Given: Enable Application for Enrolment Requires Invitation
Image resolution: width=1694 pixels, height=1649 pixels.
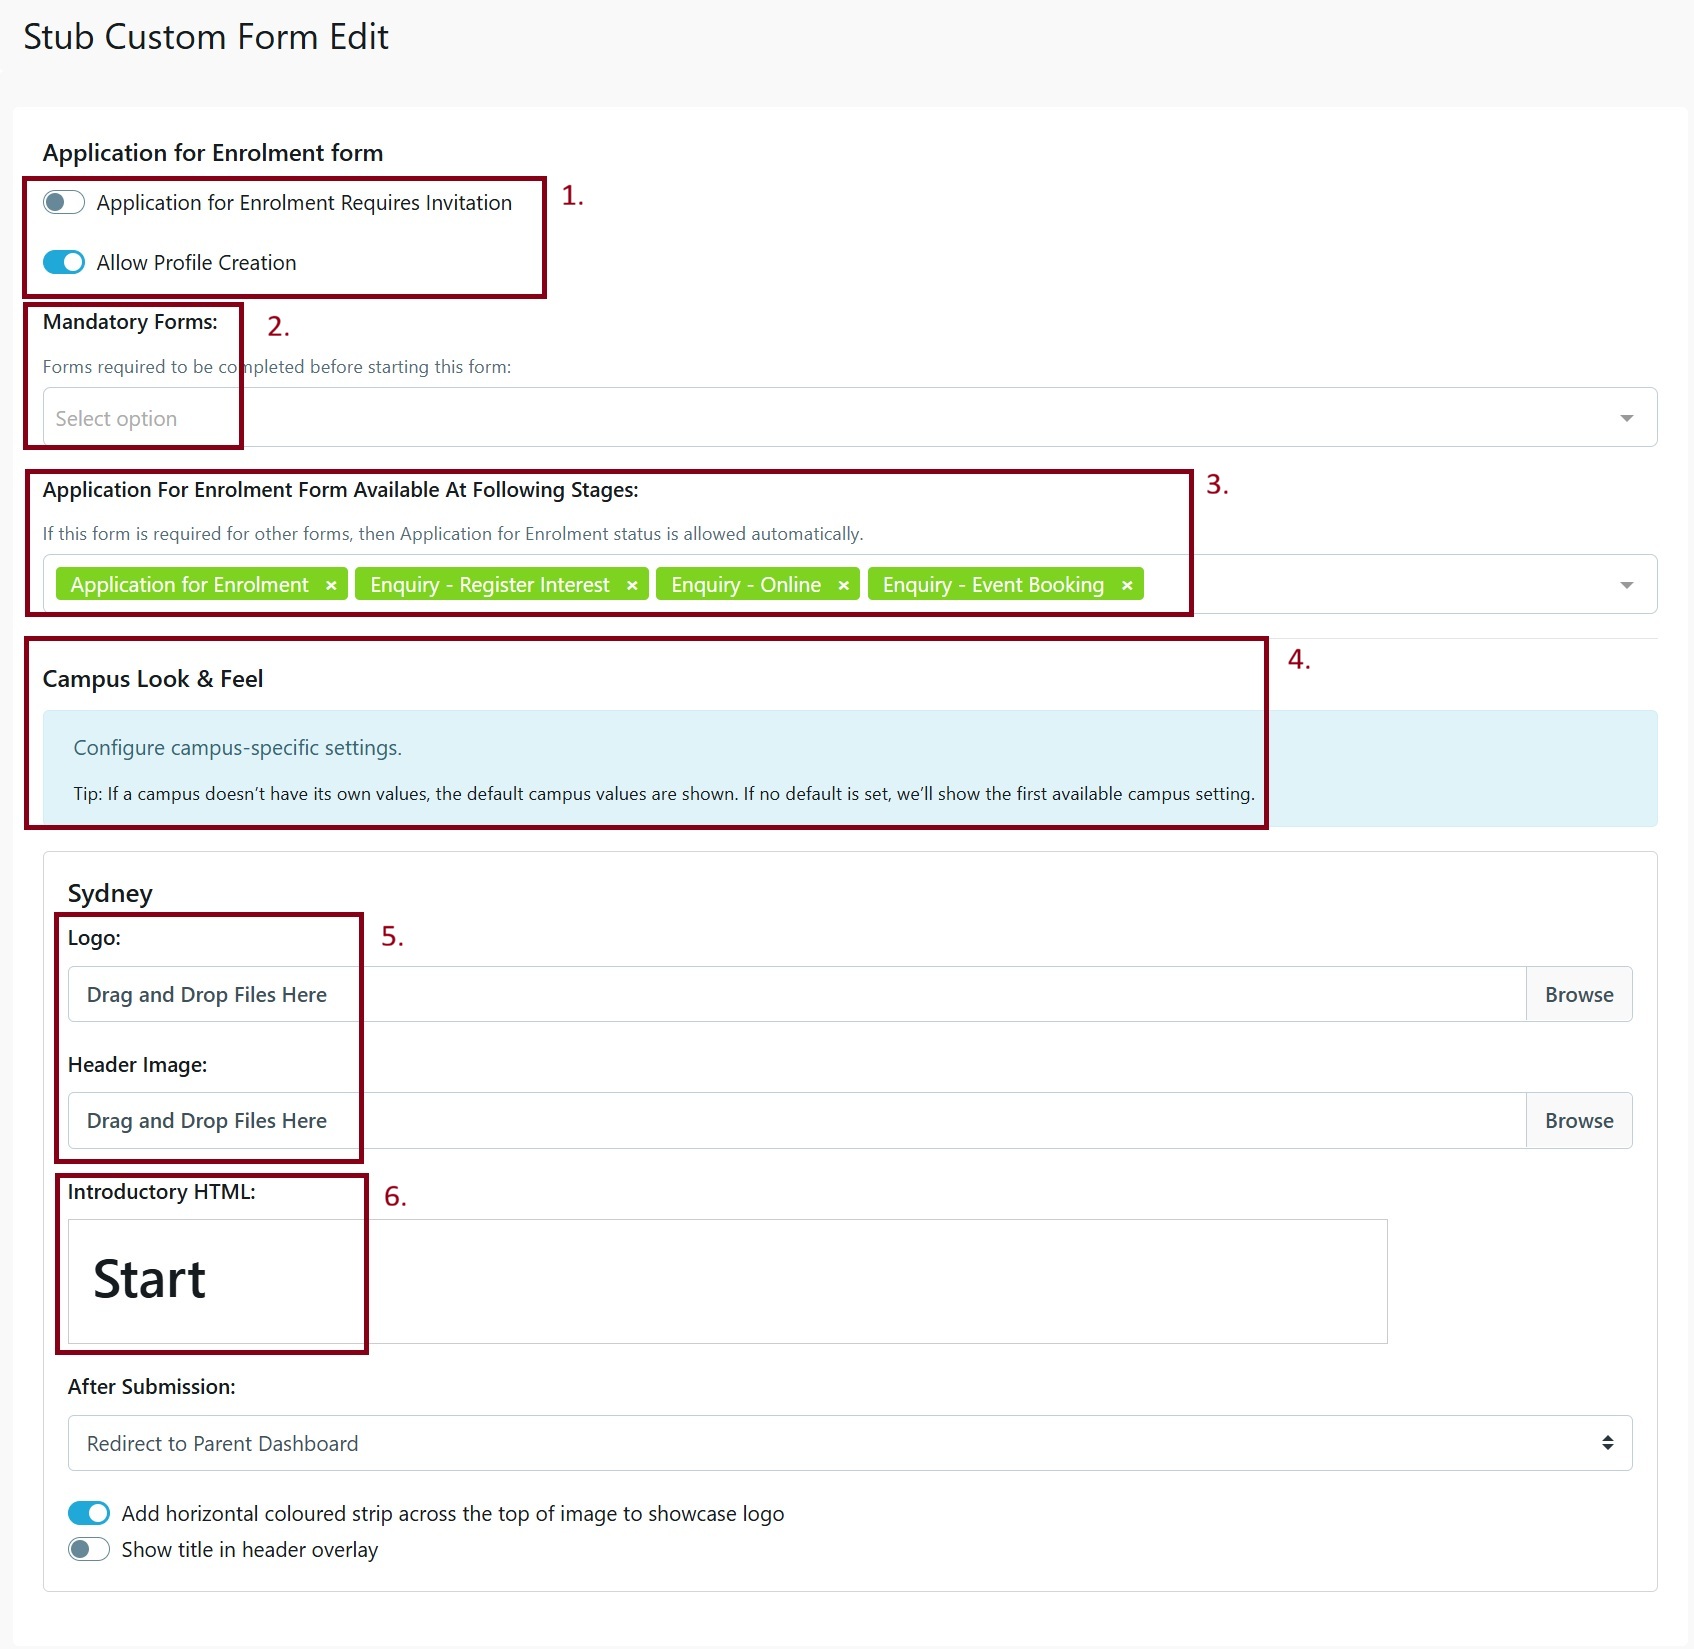Looking at the screenshot, I should coord(63,202).
